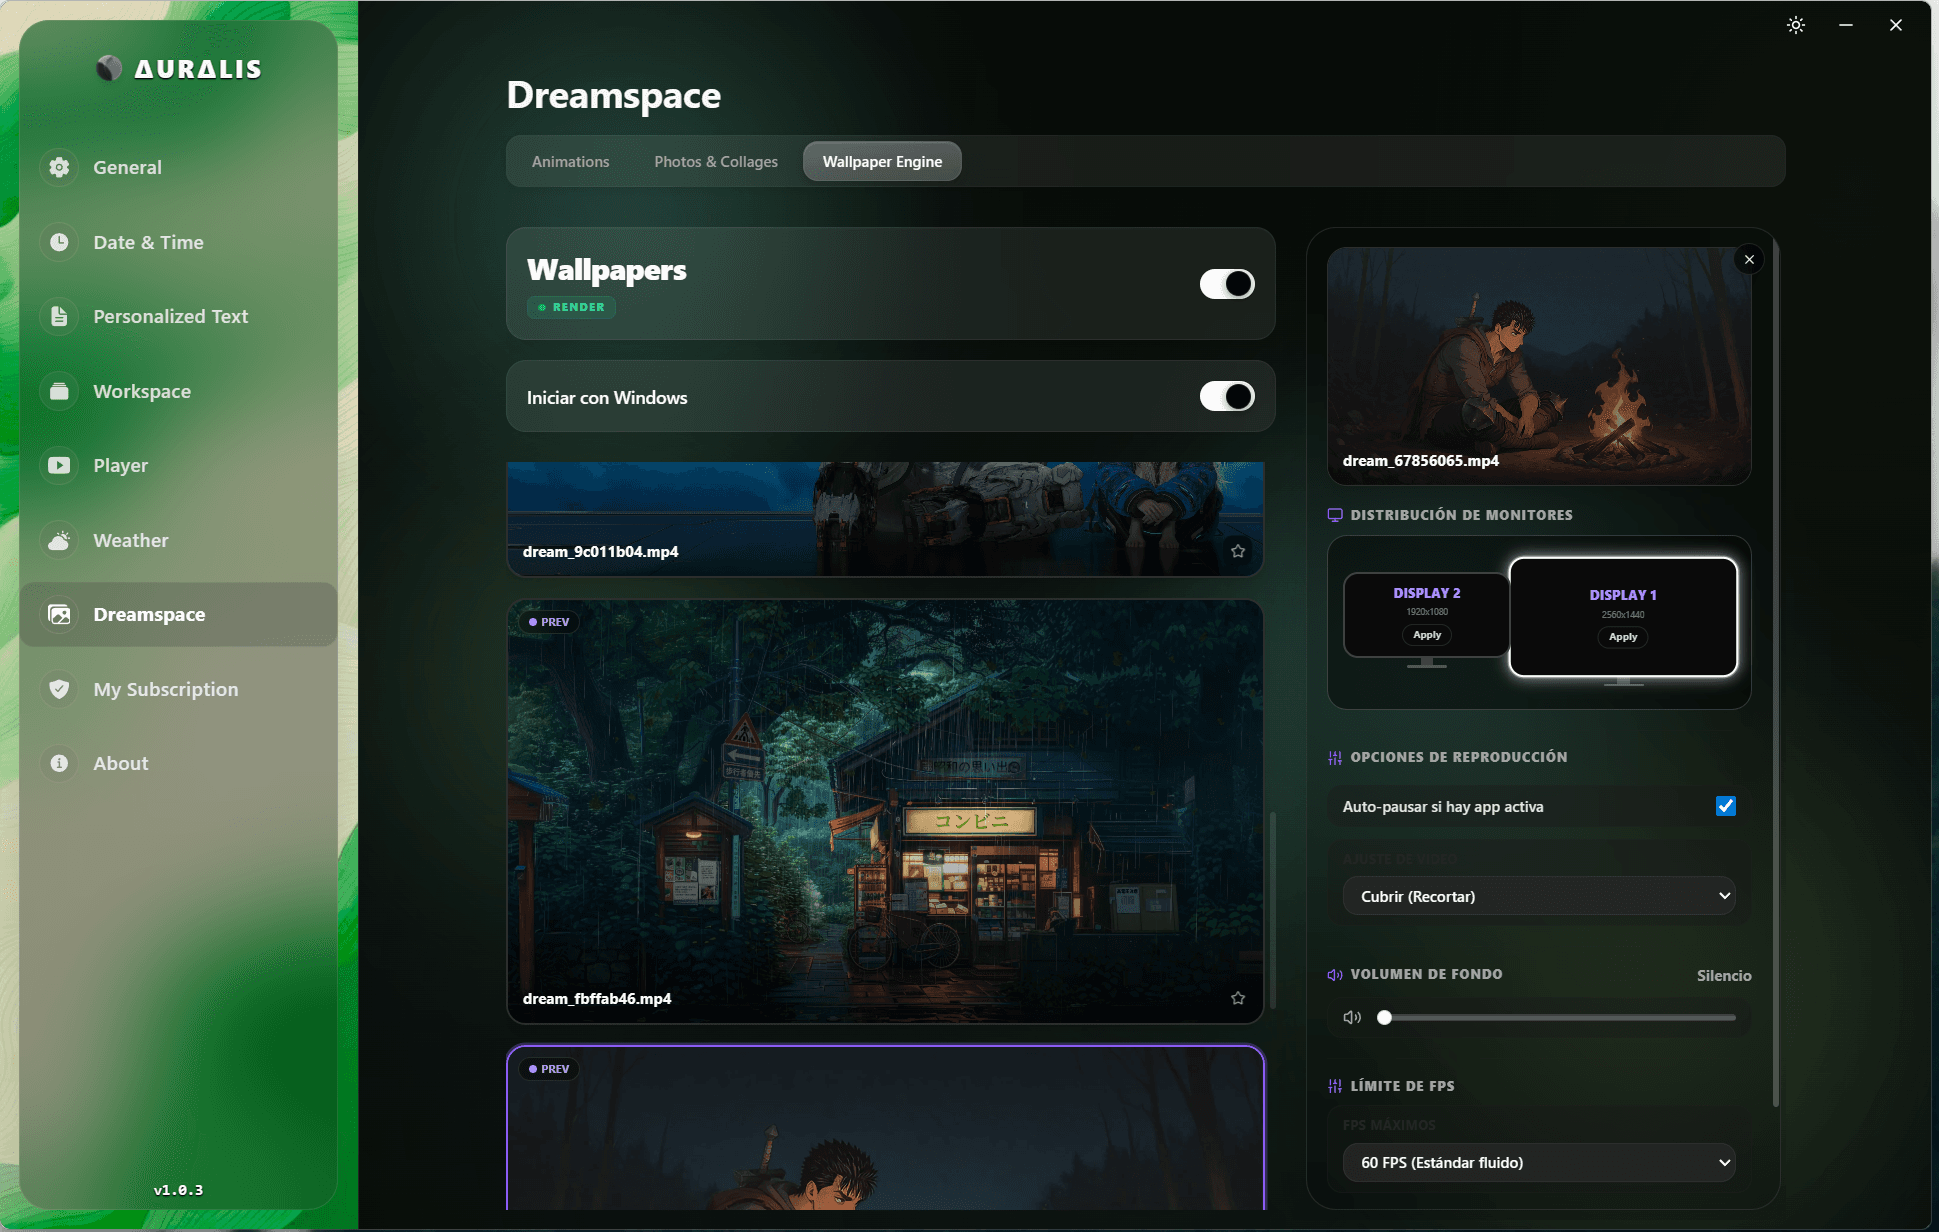
Task: Click the Auralis logo orb
Action: (109, 68)
